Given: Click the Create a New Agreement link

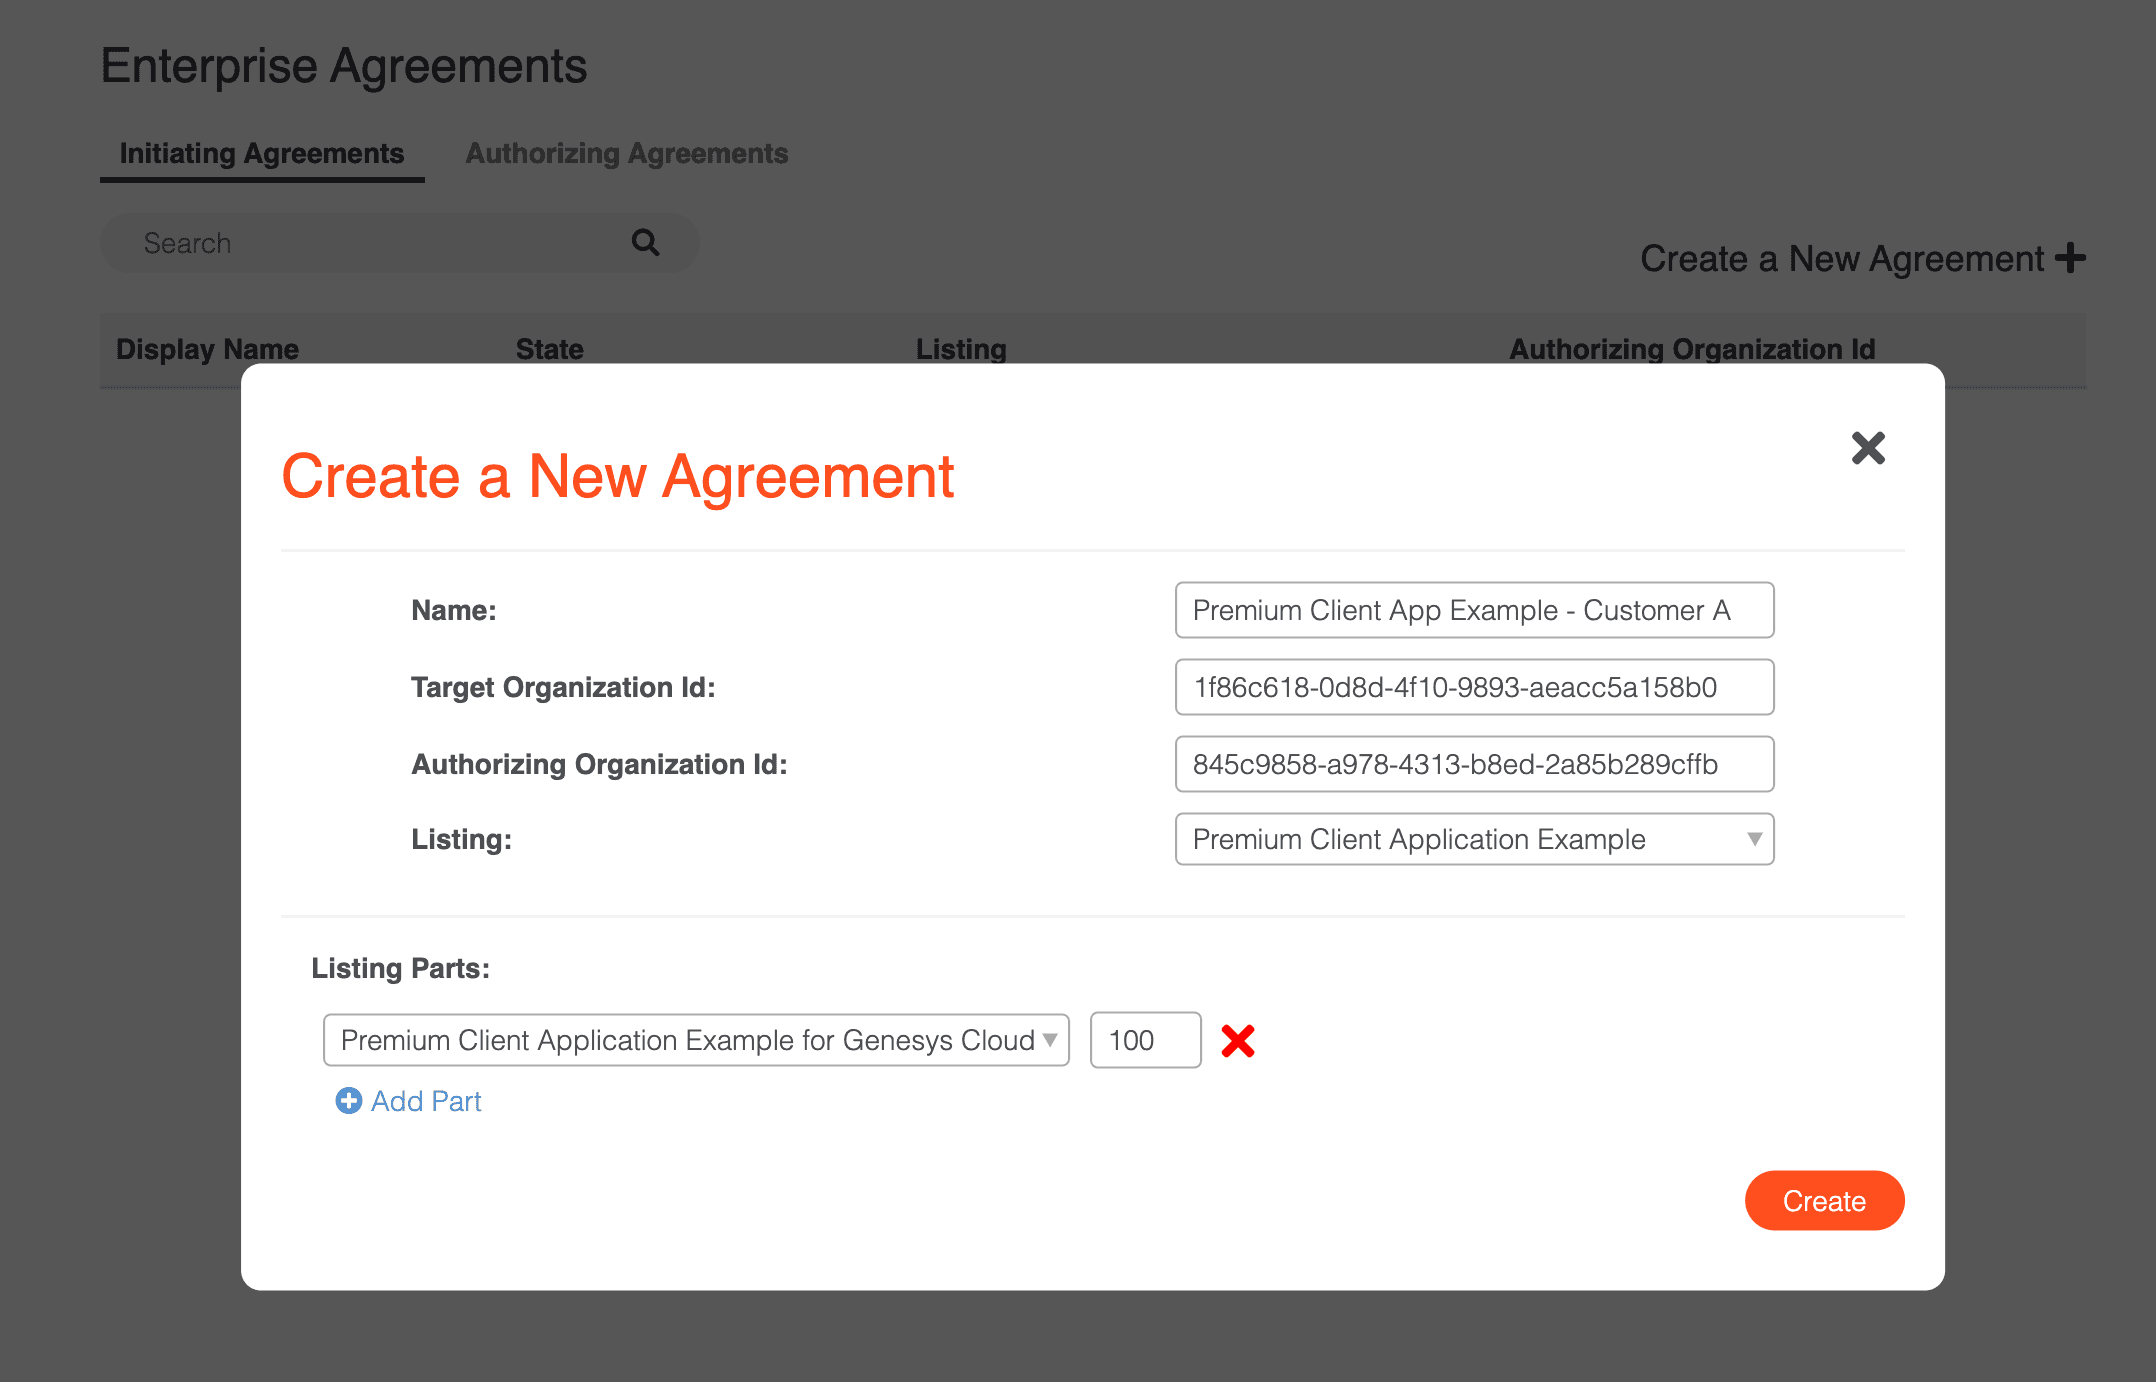Looking at the screenshot, I should [1841, 259].
